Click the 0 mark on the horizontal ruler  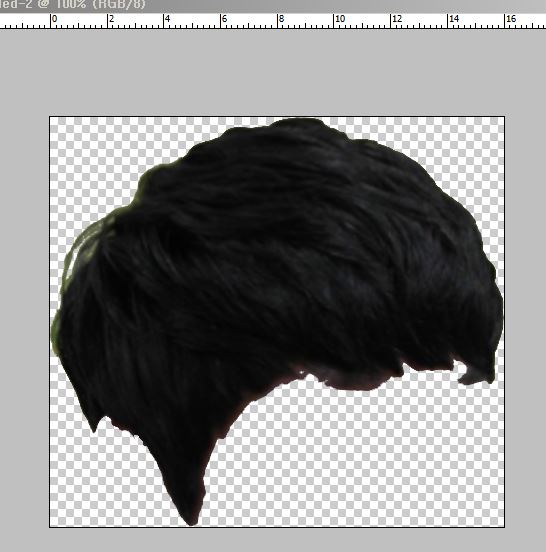click(x=54, y=19)
